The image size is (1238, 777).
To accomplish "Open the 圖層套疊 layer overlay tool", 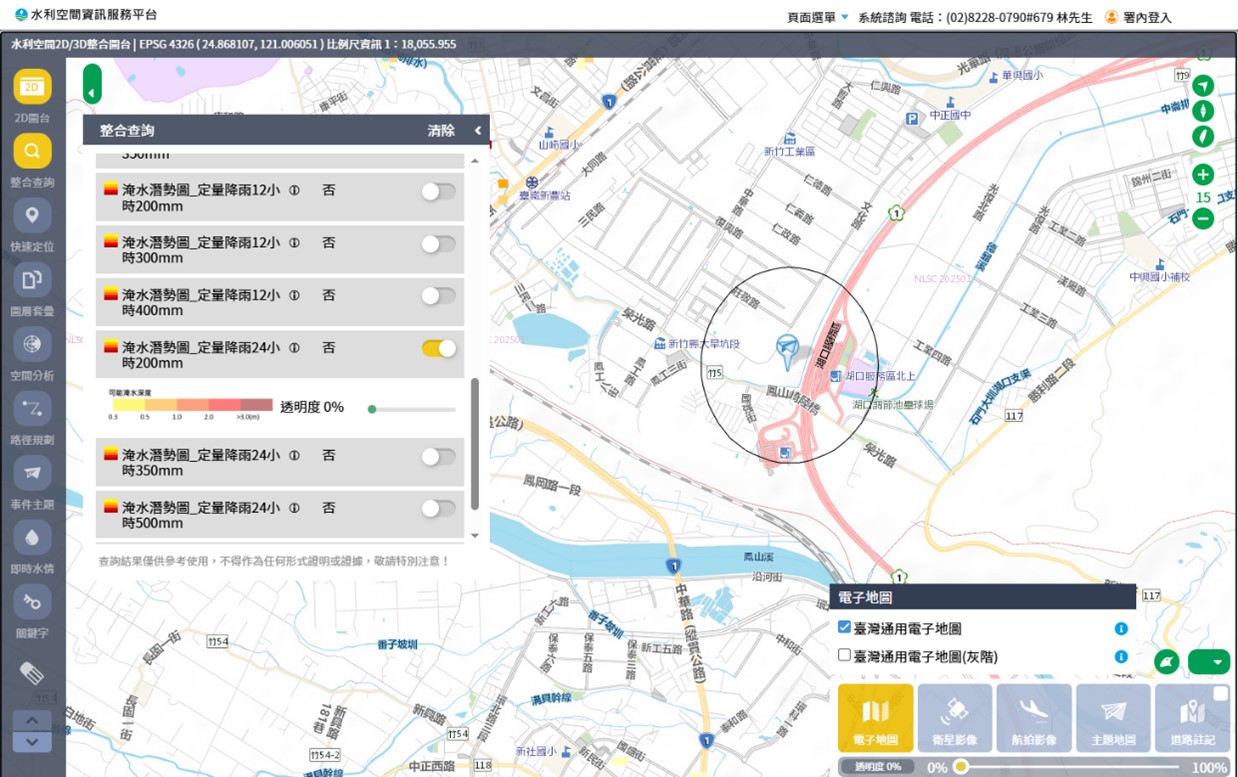I will pos(32,280).
